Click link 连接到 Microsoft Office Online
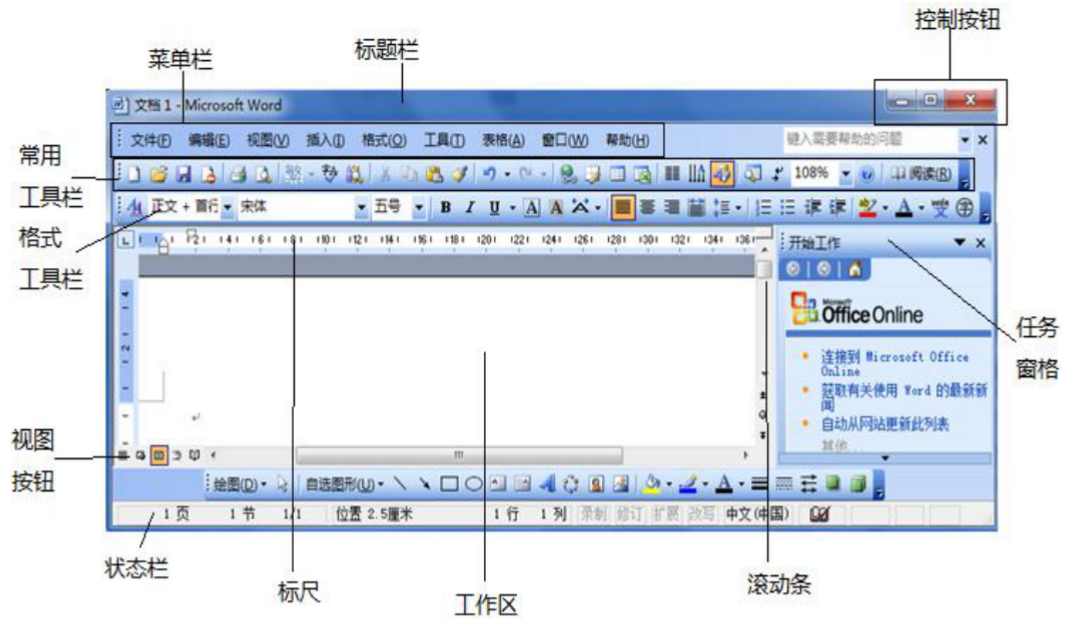Screen dimensions: 1074x632 coord(895,364)
